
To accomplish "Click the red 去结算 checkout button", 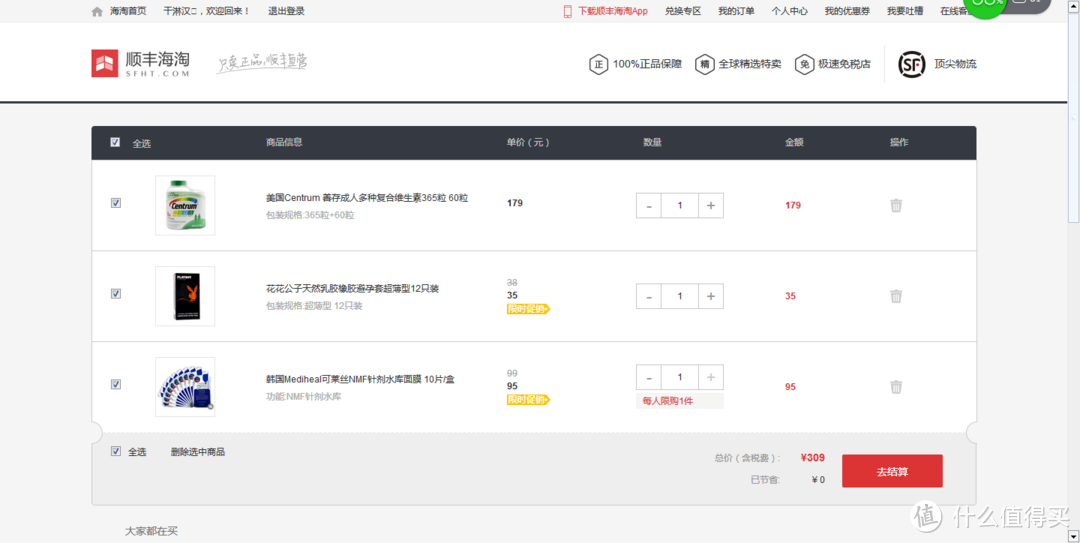I will [892, 471].
